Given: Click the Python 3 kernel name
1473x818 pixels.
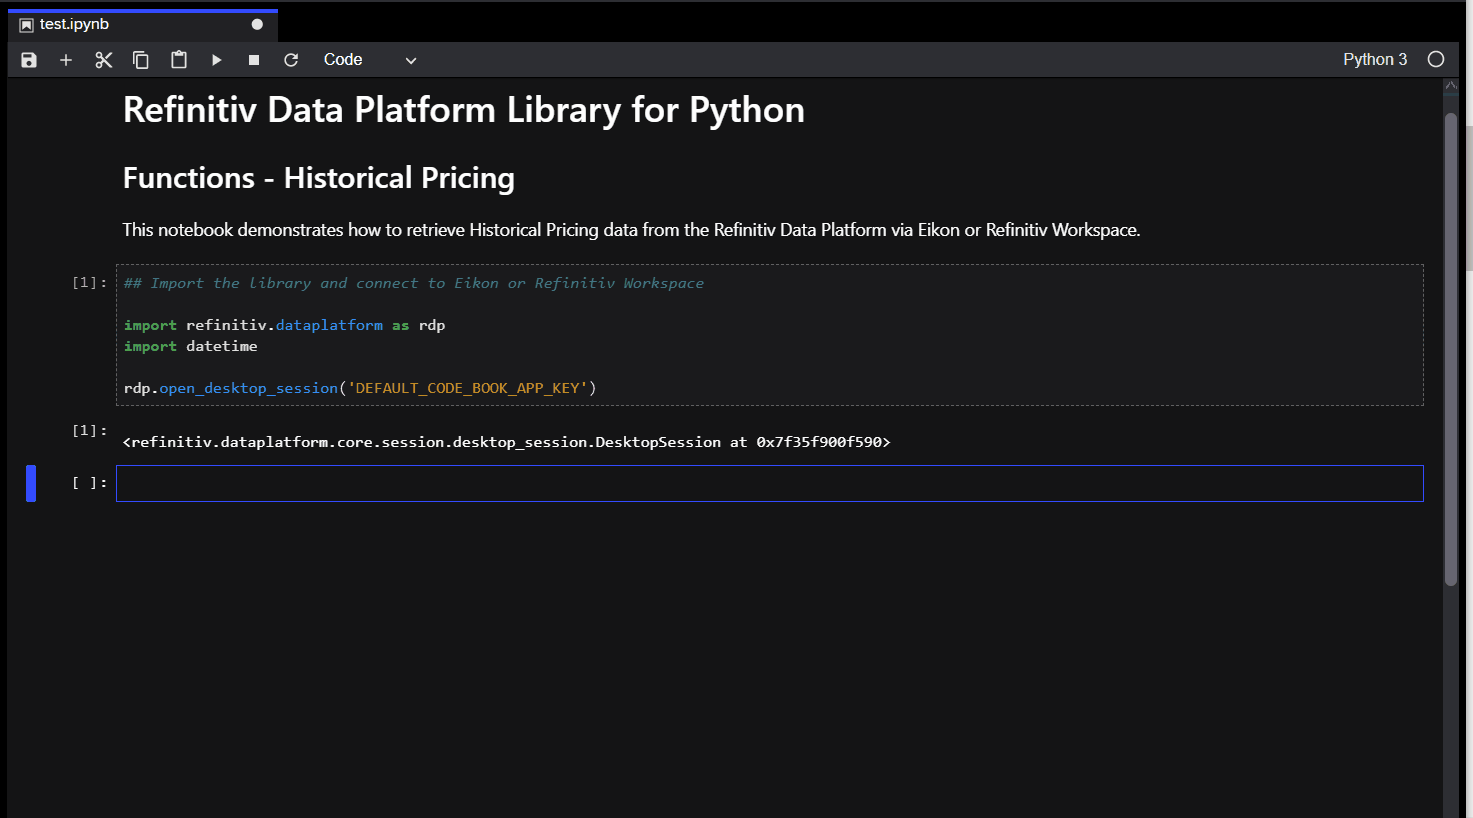Looking at the screenshot, I should [x=1375, y=59].
